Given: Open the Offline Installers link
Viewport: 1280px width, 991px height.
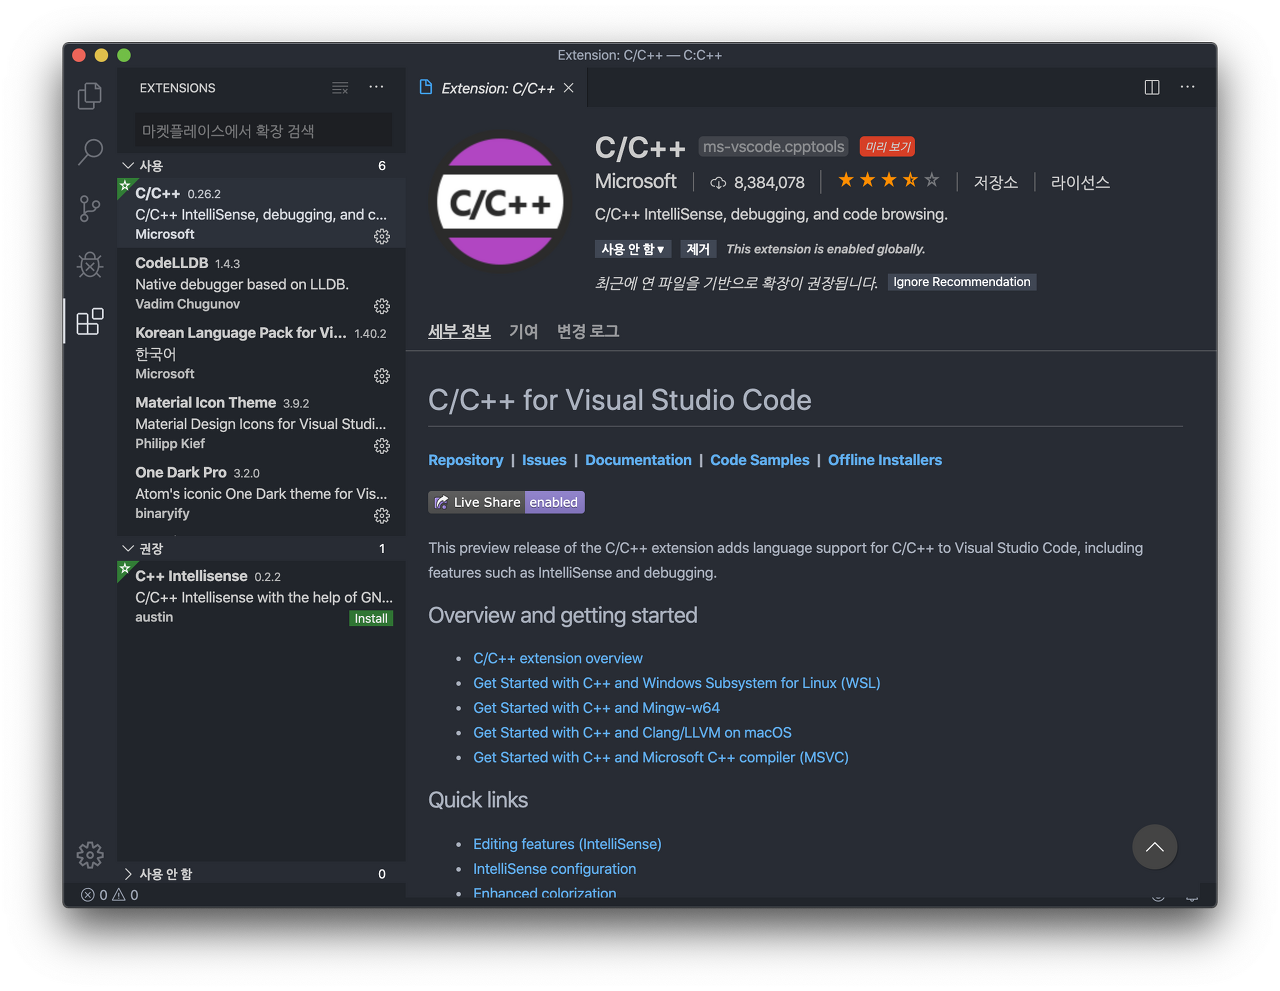Looking at the screenshot, I should (885, 460).
